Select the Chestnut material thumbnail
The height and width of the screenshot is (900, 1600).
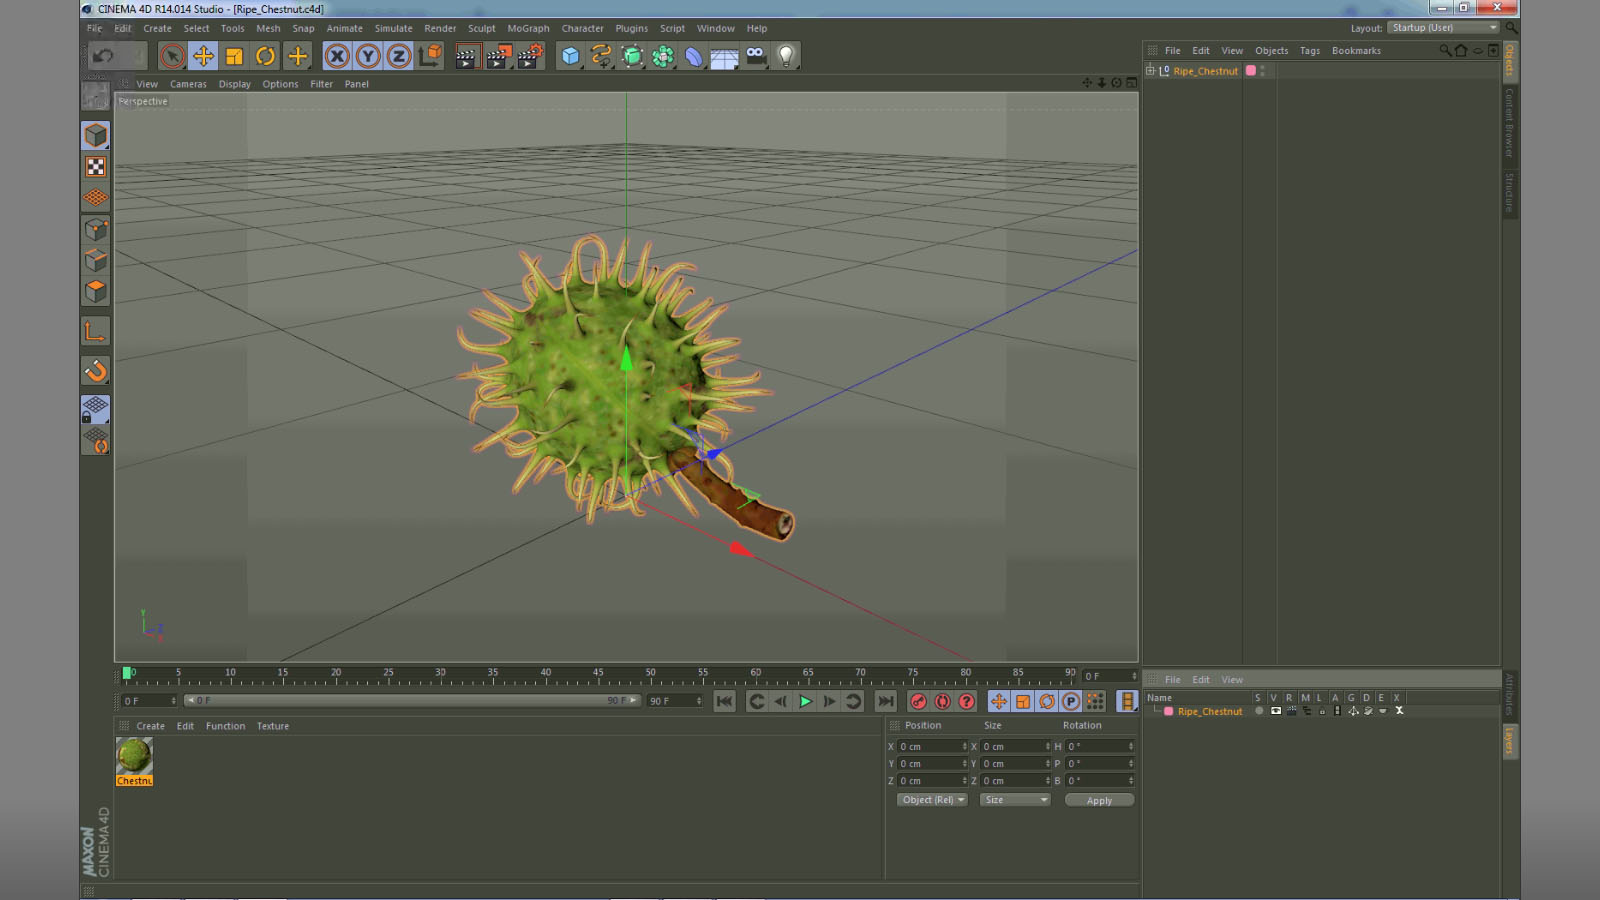[x=134, y=756]
